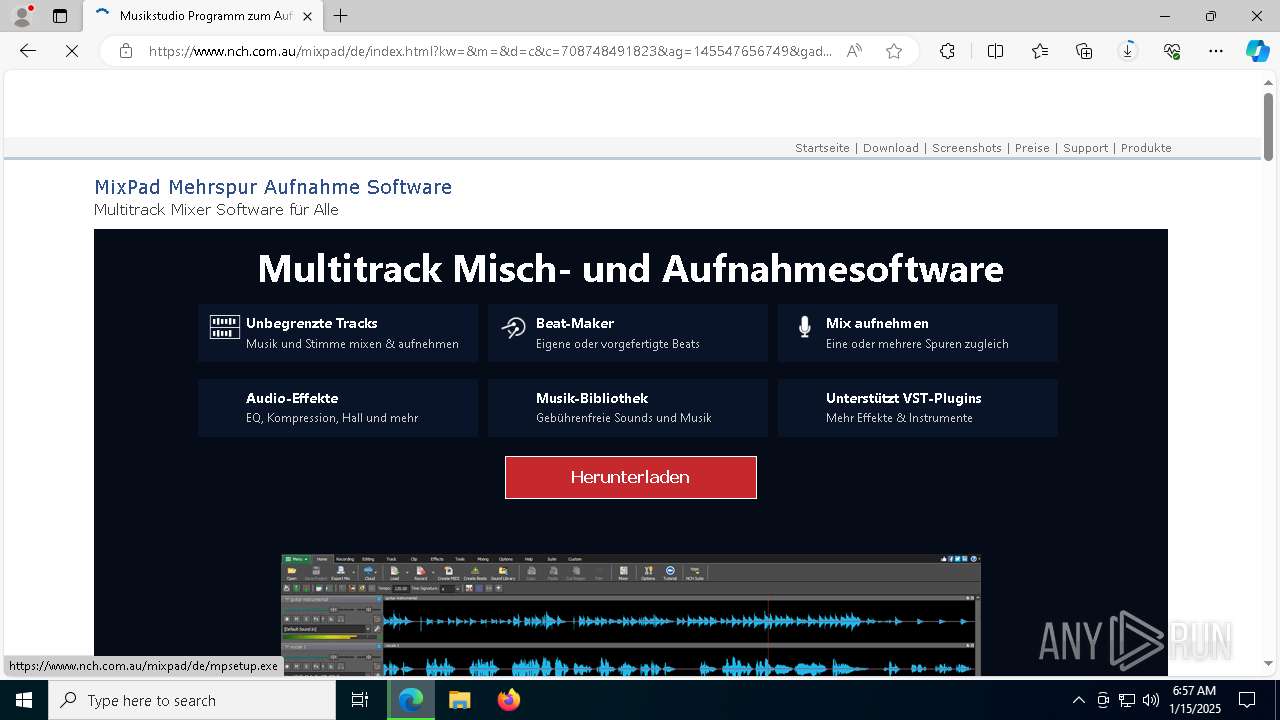1280x720 pixels.
Task: Click the Beat-Maker icon
Action: tap(514, 327)
